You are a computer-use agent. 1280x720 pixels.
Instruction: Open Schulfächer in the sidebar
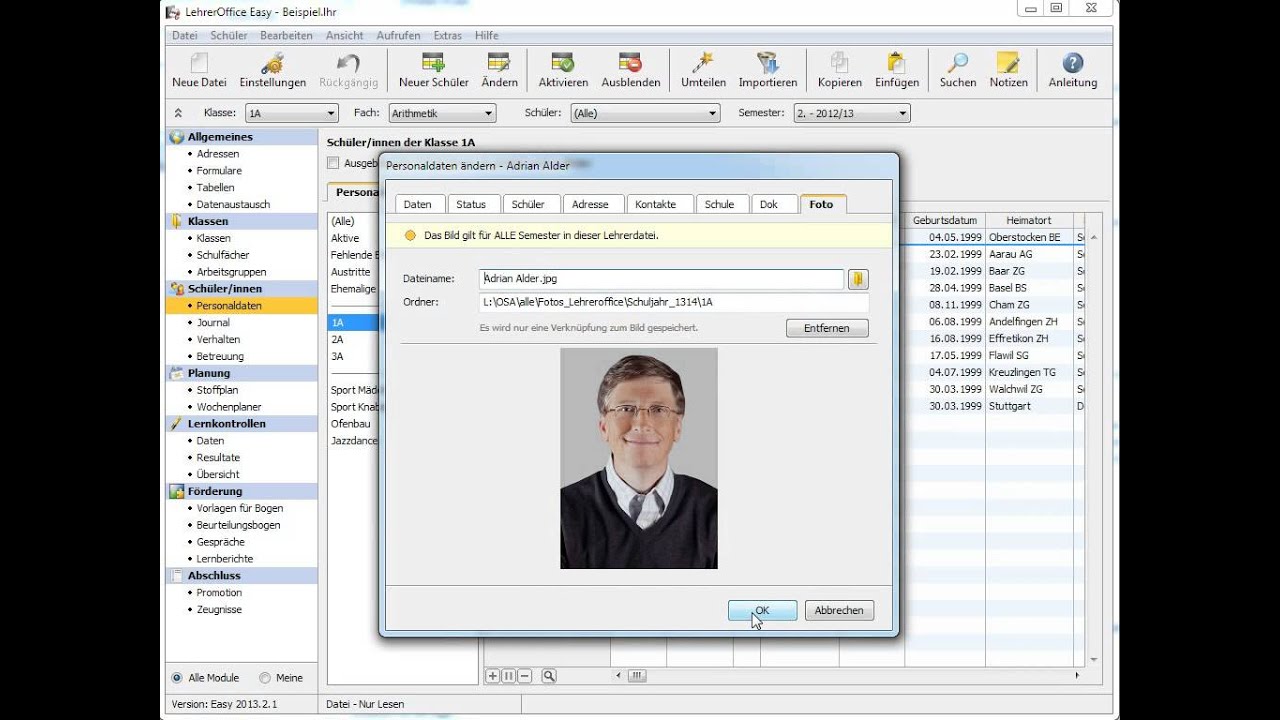[223, 255]
